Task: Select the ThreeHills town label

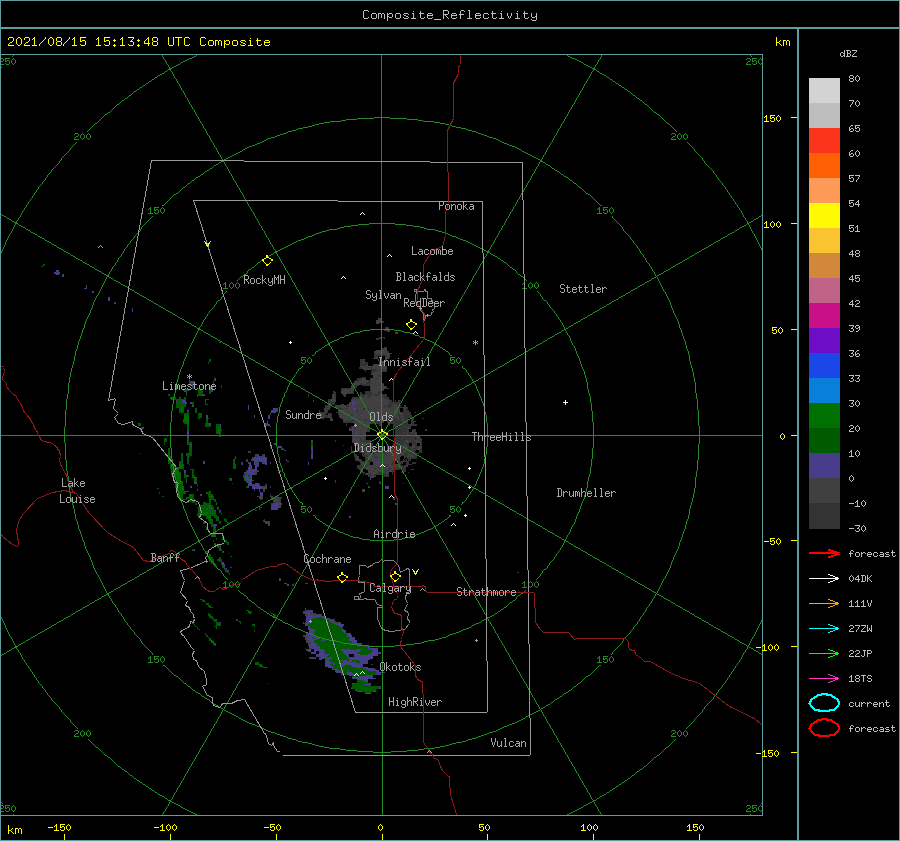Action: (x=502, y=437)
